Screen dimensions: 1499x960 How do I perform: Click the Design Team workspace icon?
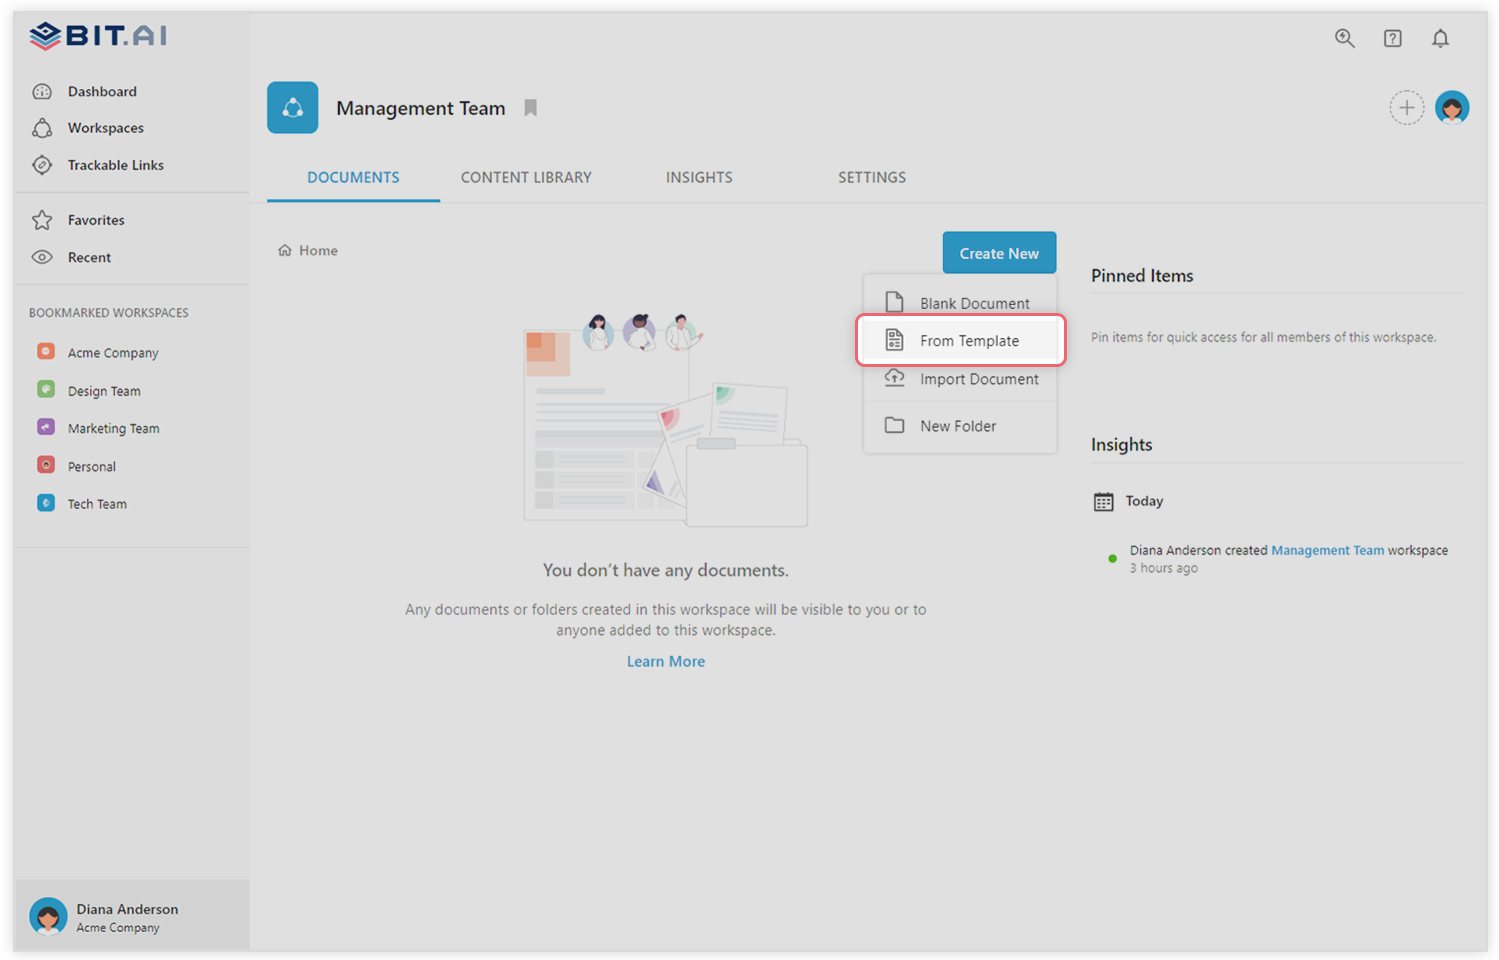coord(46,389)
